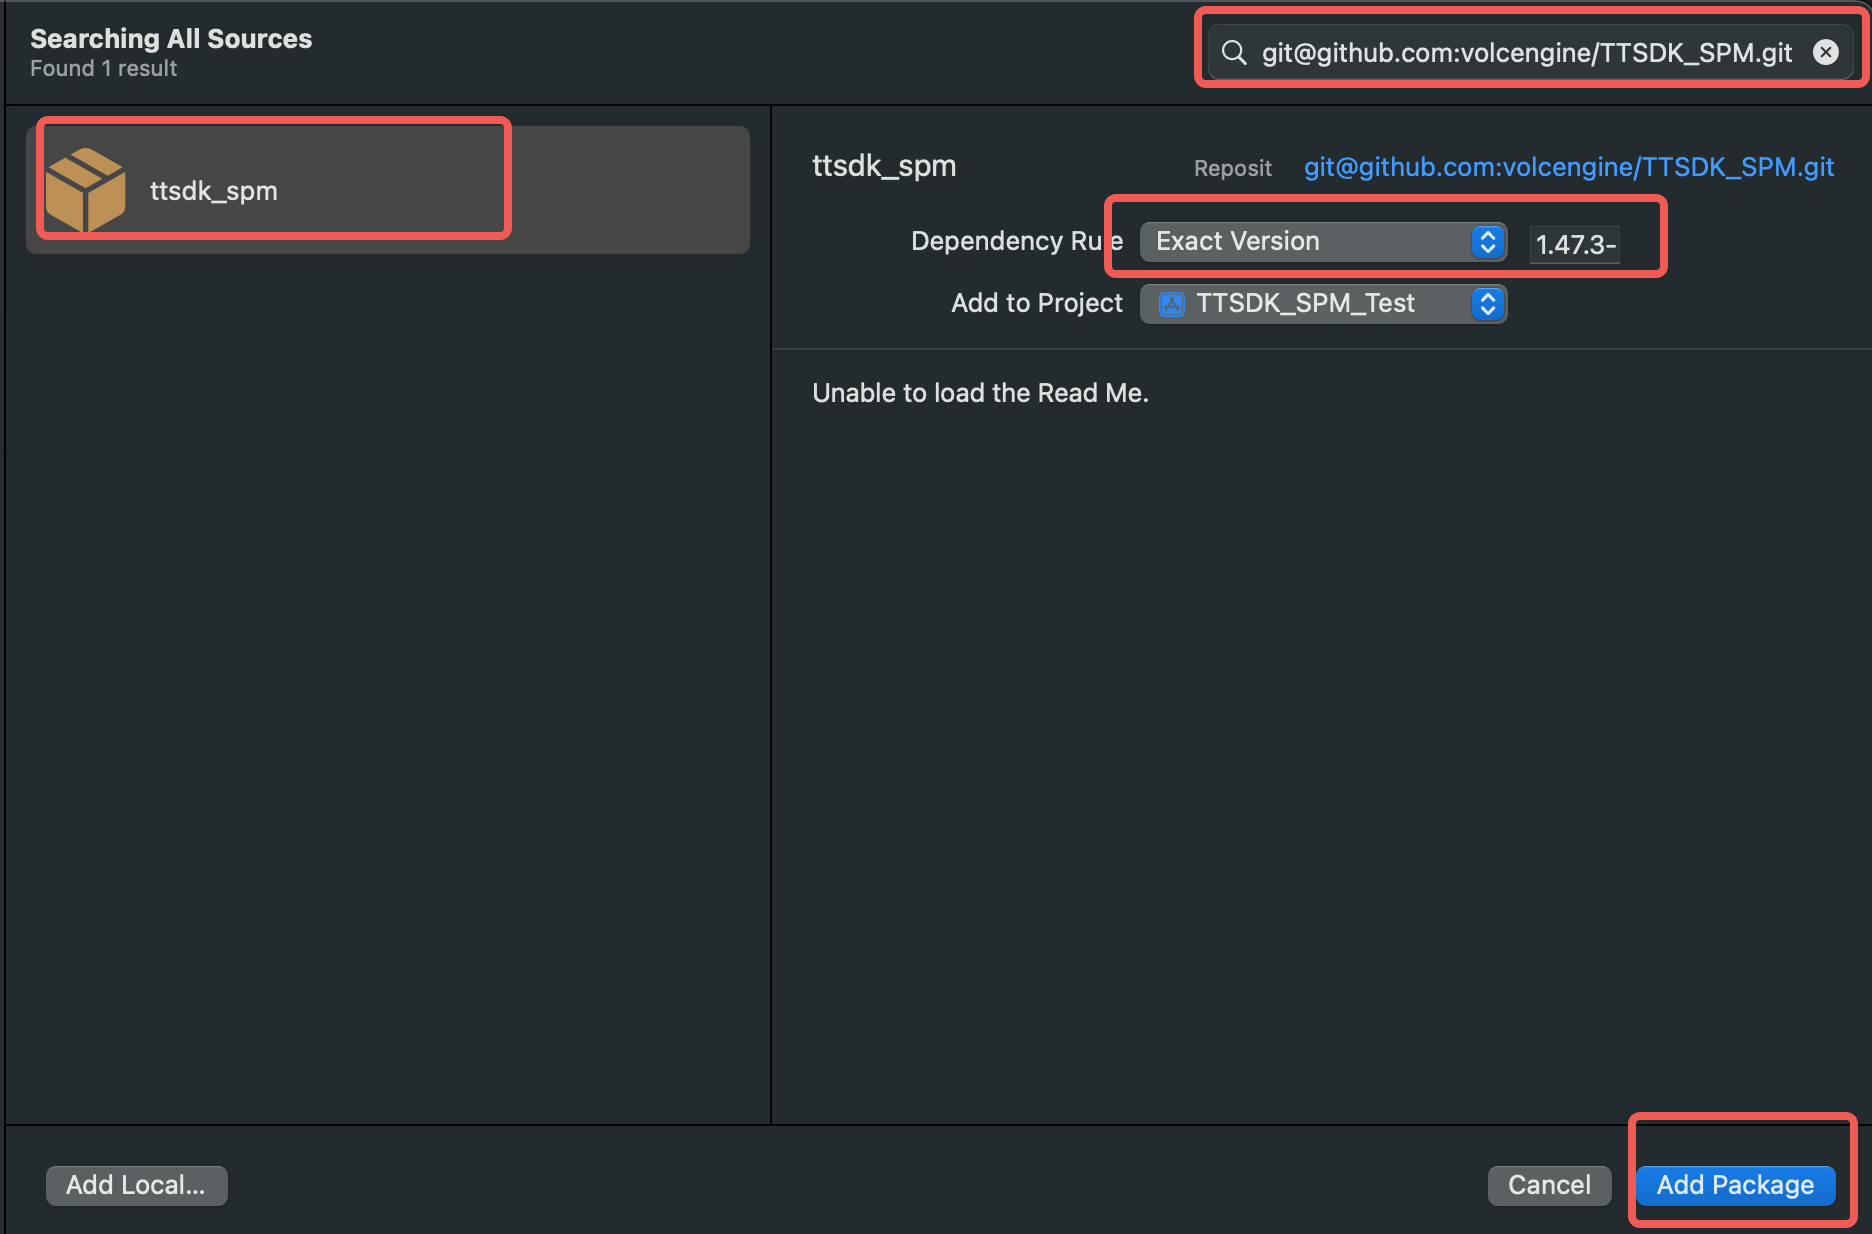1872x1234 pixels.
Task: Click the Add Package button
Action: pos(1735,1185)
